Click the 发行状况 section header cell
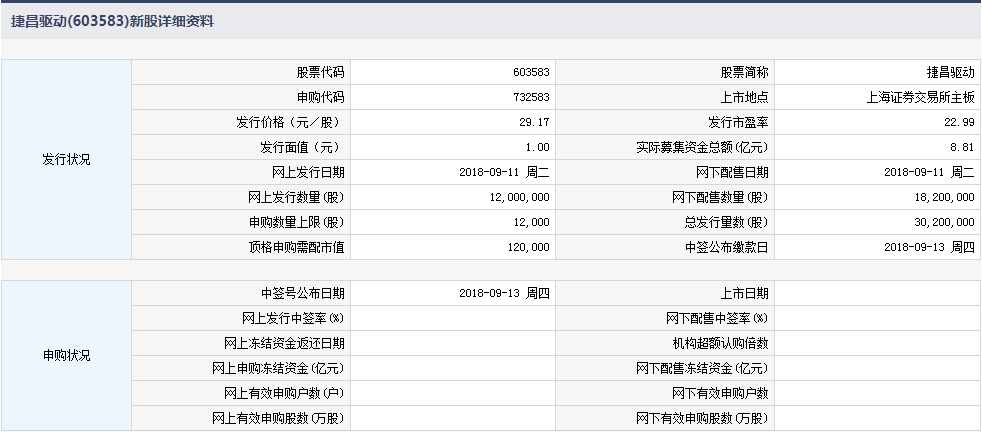This screenshot has height=432, width=982. 66,160
